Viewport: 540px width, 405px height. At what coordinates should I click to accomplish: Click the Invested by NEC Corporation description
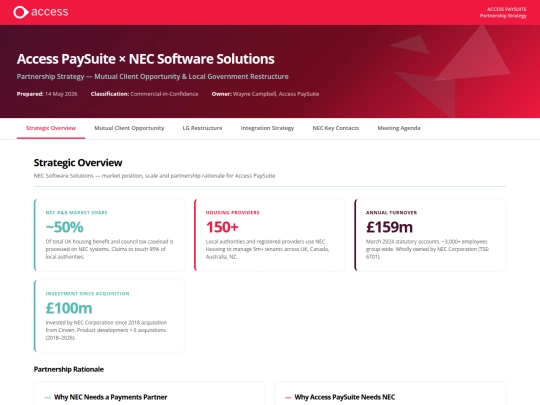coord(106,330)
